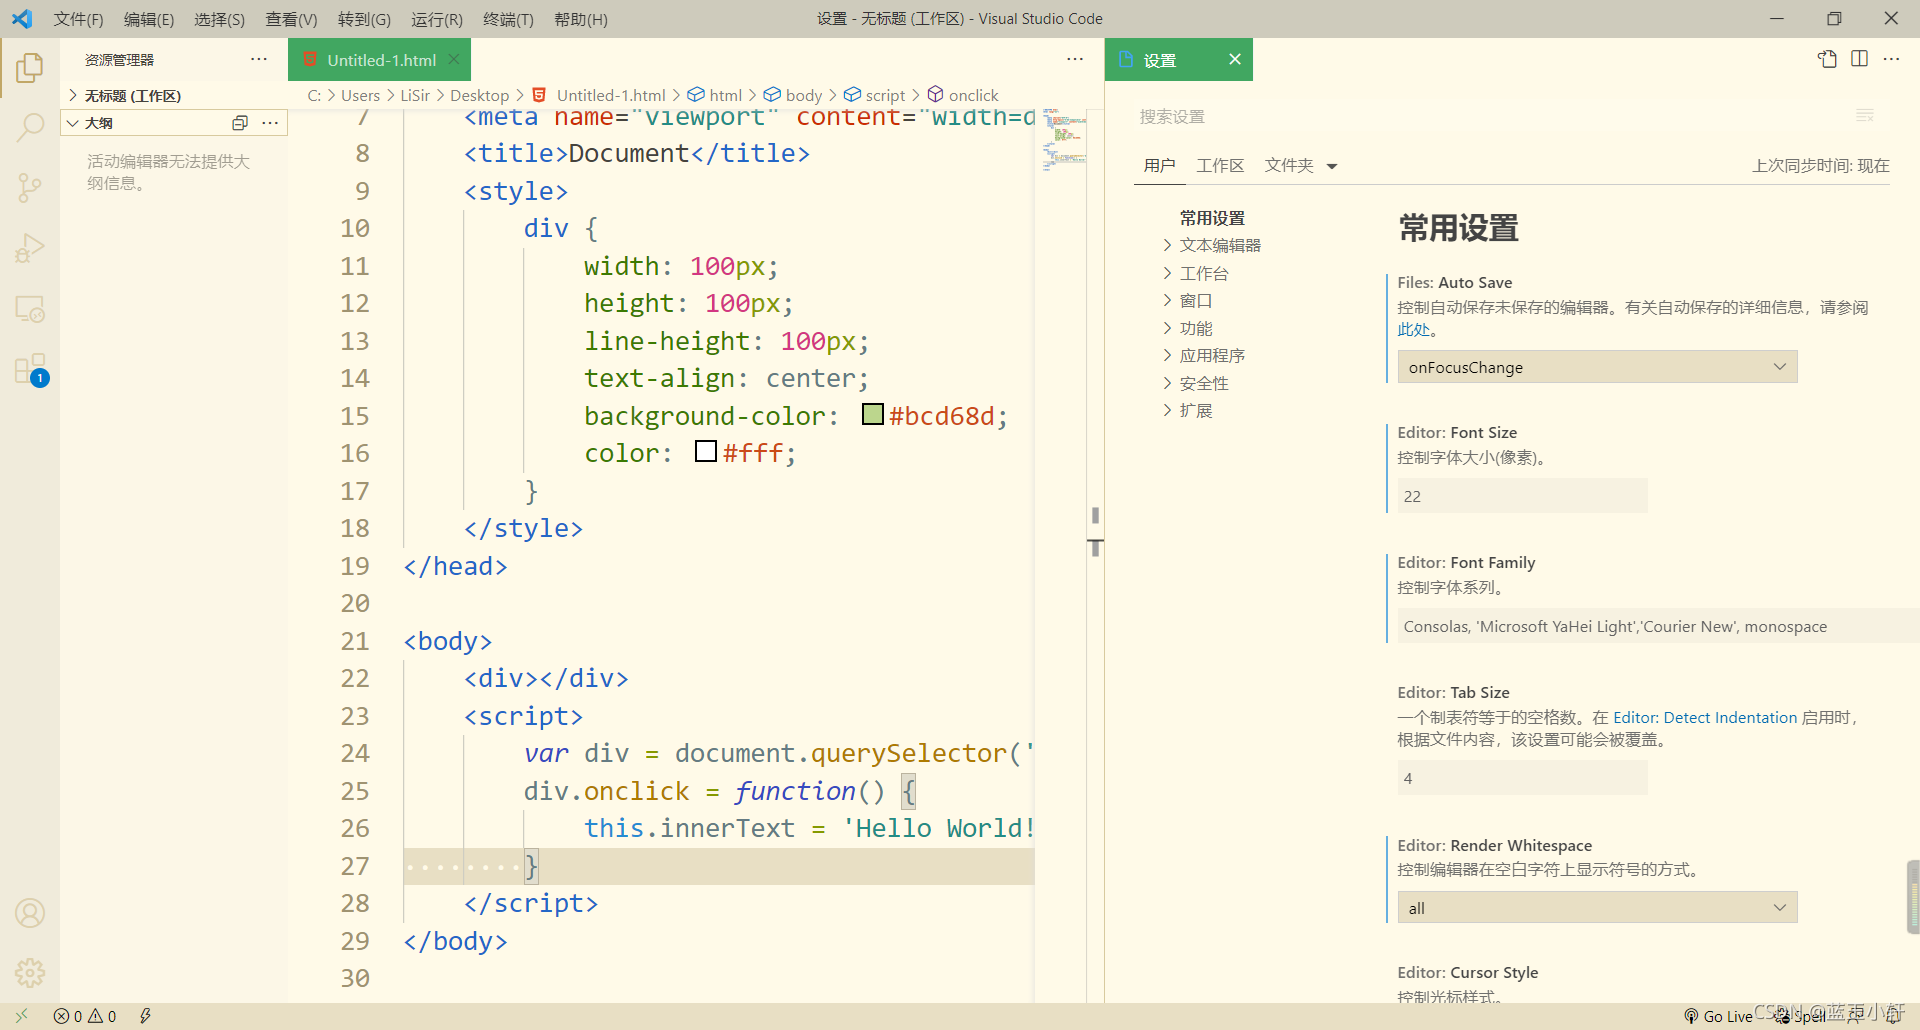Expand 应用程序 settings category

[1212, 355]
